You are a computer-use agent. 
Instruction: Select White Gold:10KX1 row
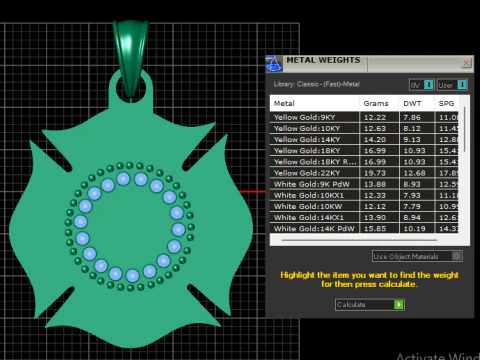(364, 195)
